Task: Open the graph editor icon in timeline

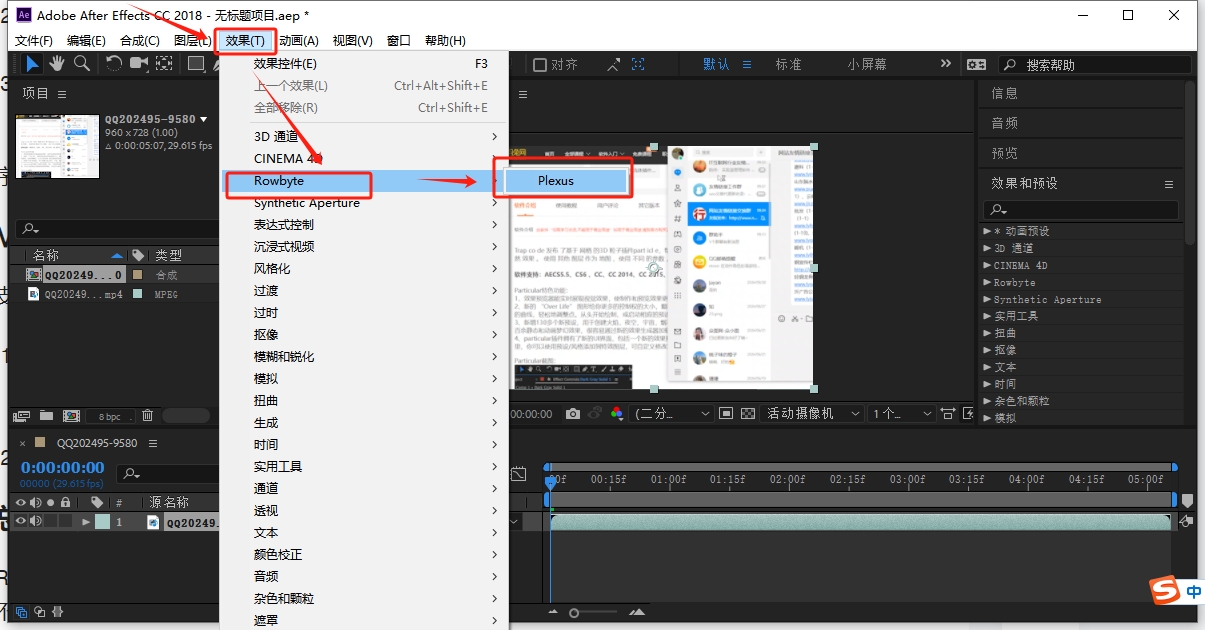Action: (518, 474)
